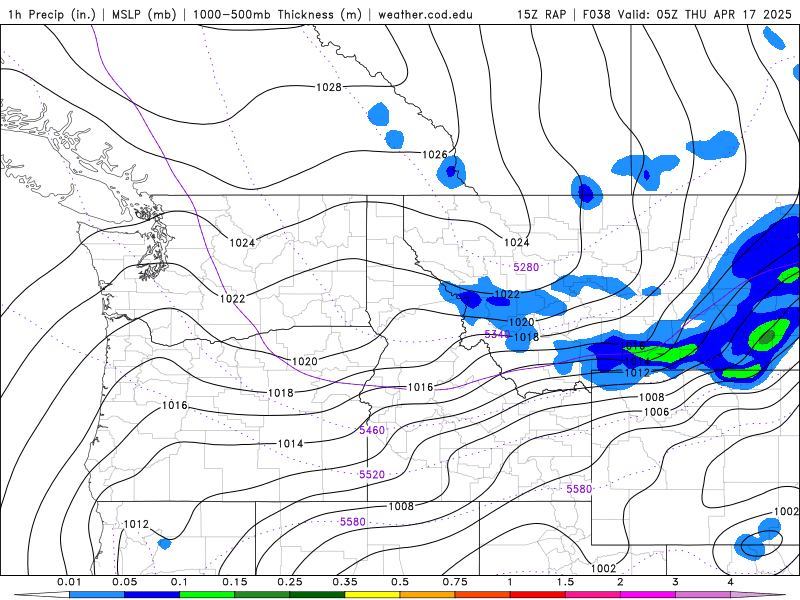Click the purple 5280 thickness label
Viewport: 800px width, 600px height.
[526, 267]
